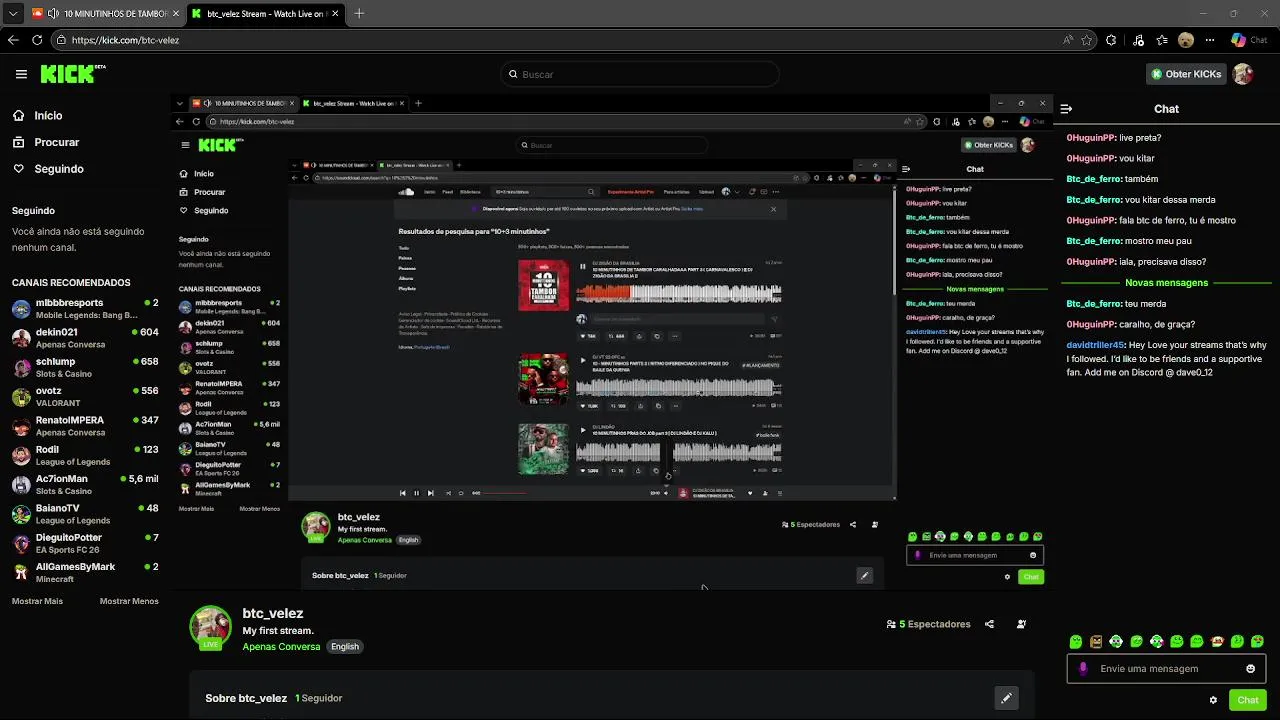Click browser profile dog avatar
Screen dimensions: 1280x720
pyautogui.click(x=1186, y=40)
